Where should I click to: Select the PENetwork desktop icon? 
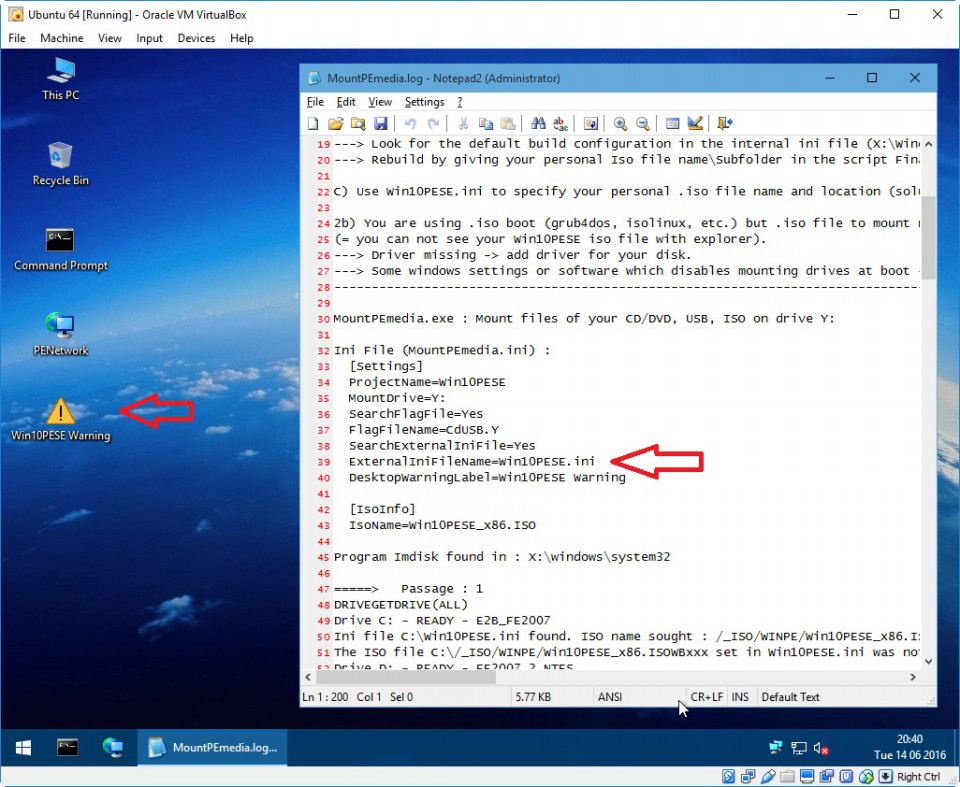[x=61, y=334]
